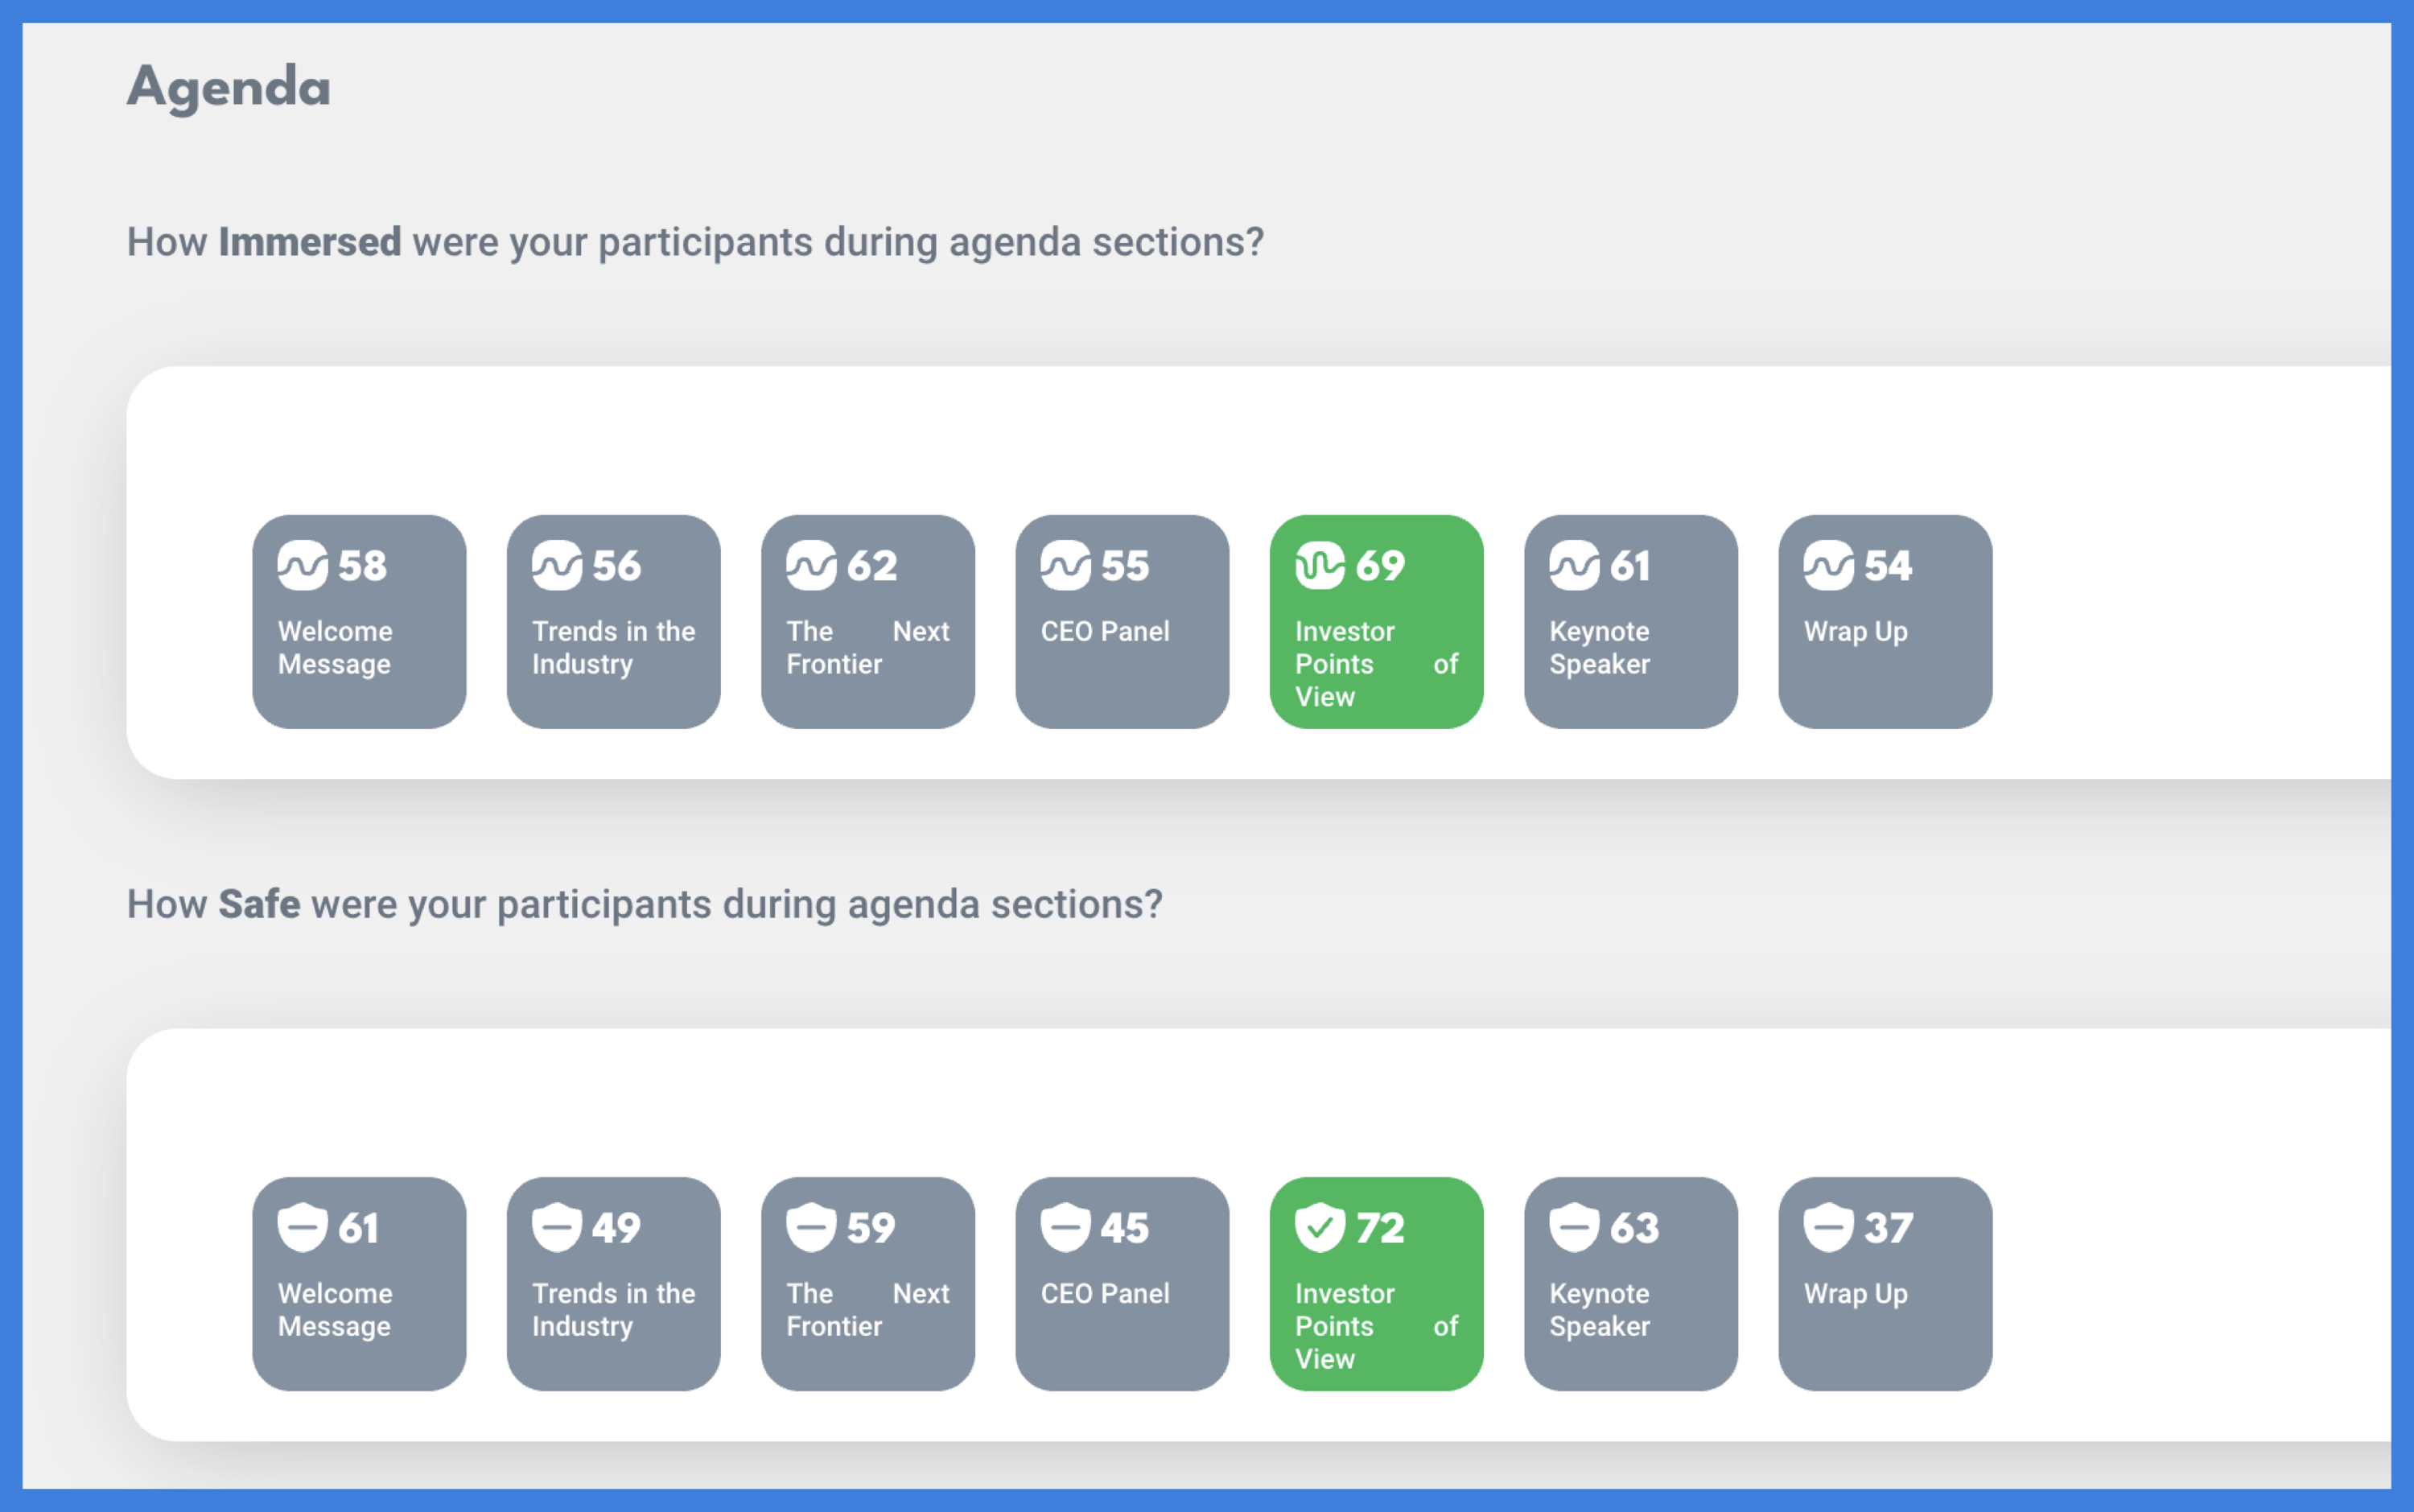Click the bold word Safe in the question
This screenshot has height=1512, width=2414.
pyautogui.click(x=259, y=904)
